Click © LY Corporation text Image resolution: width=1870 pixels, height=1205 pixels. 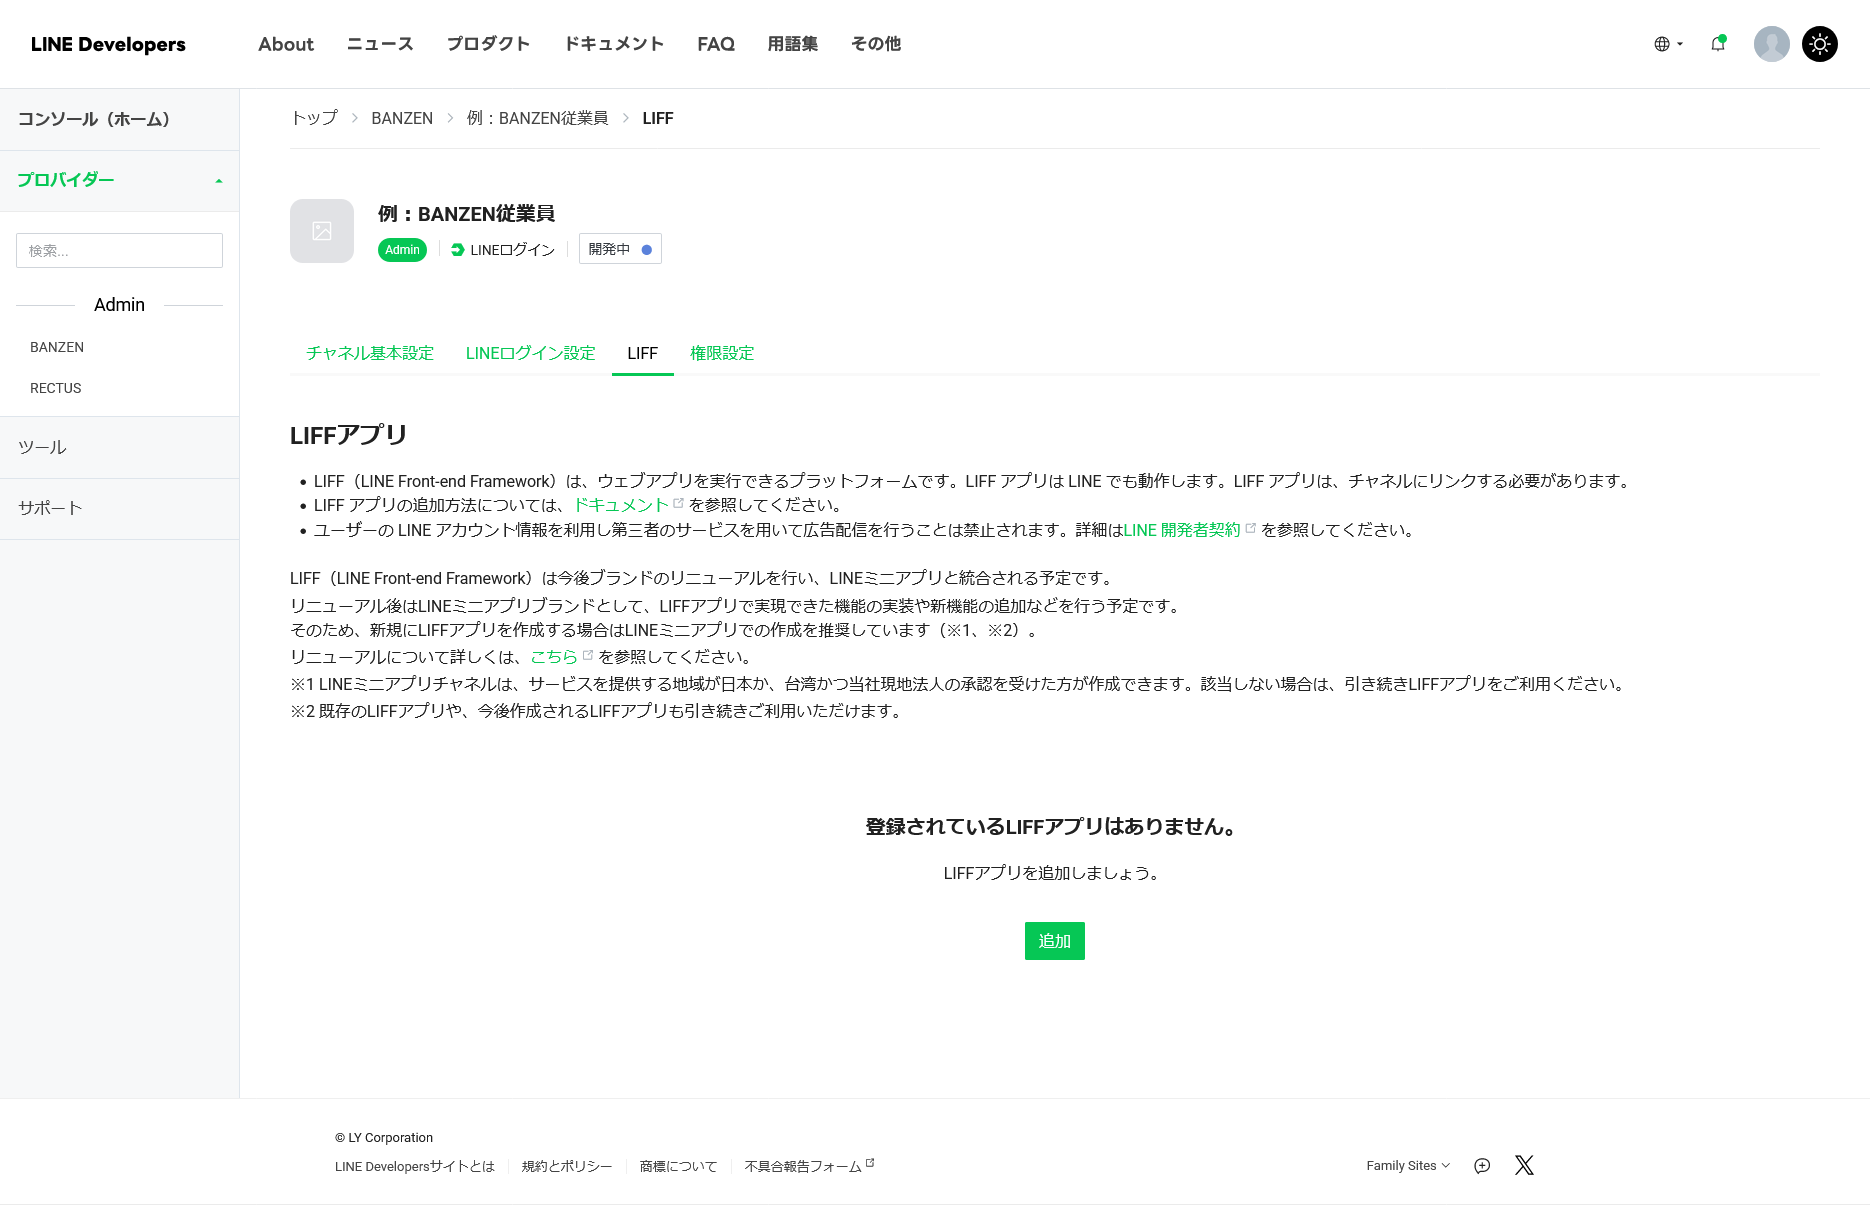click(384, 1138)
